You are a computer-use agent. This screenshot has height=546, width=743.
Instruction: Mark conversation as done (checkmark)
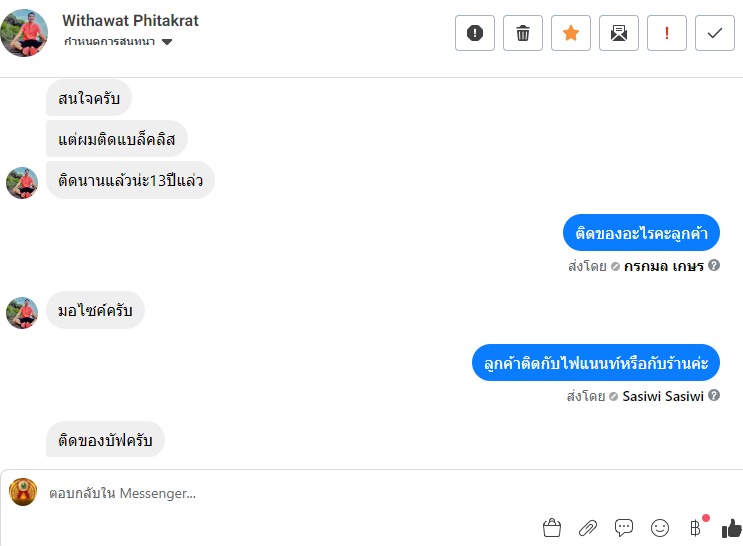pos(715,33)
